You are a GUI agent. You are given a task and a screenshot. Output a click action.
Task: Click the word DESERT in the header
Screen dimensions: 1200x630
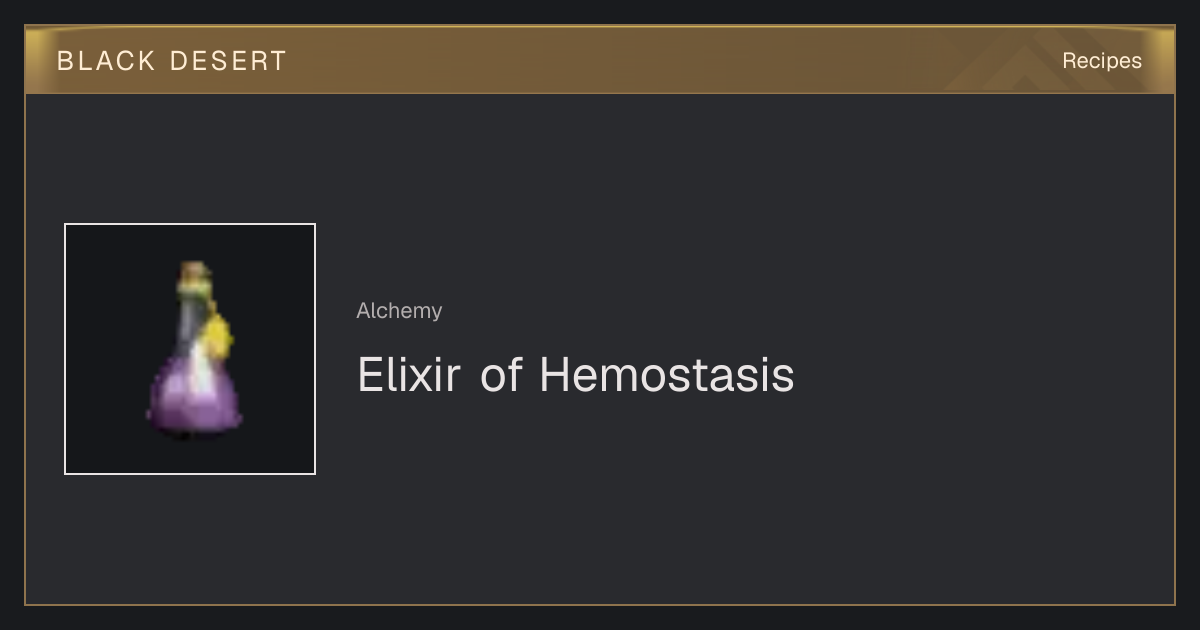[x=228, y=61]
